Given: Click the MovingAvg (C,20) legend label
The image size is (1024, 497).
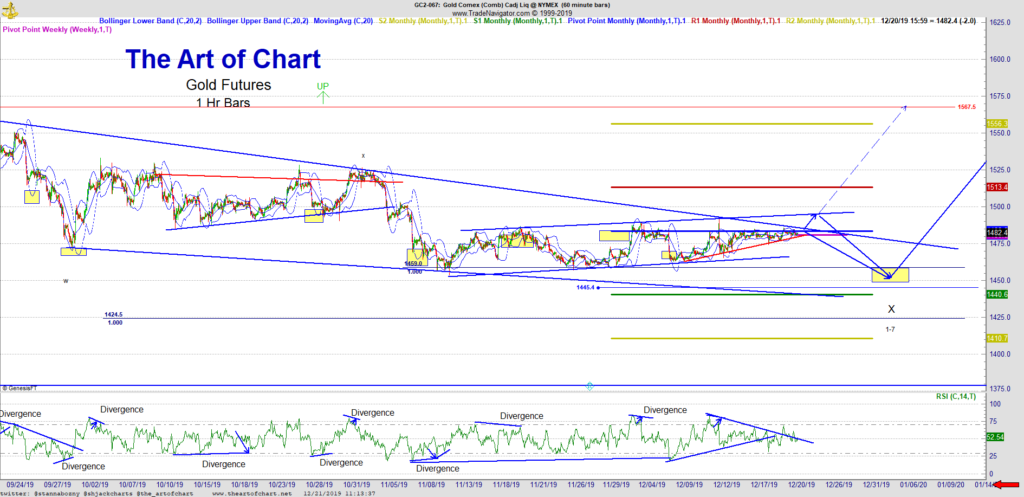Looking at the screenshot, I should [342, 21].
